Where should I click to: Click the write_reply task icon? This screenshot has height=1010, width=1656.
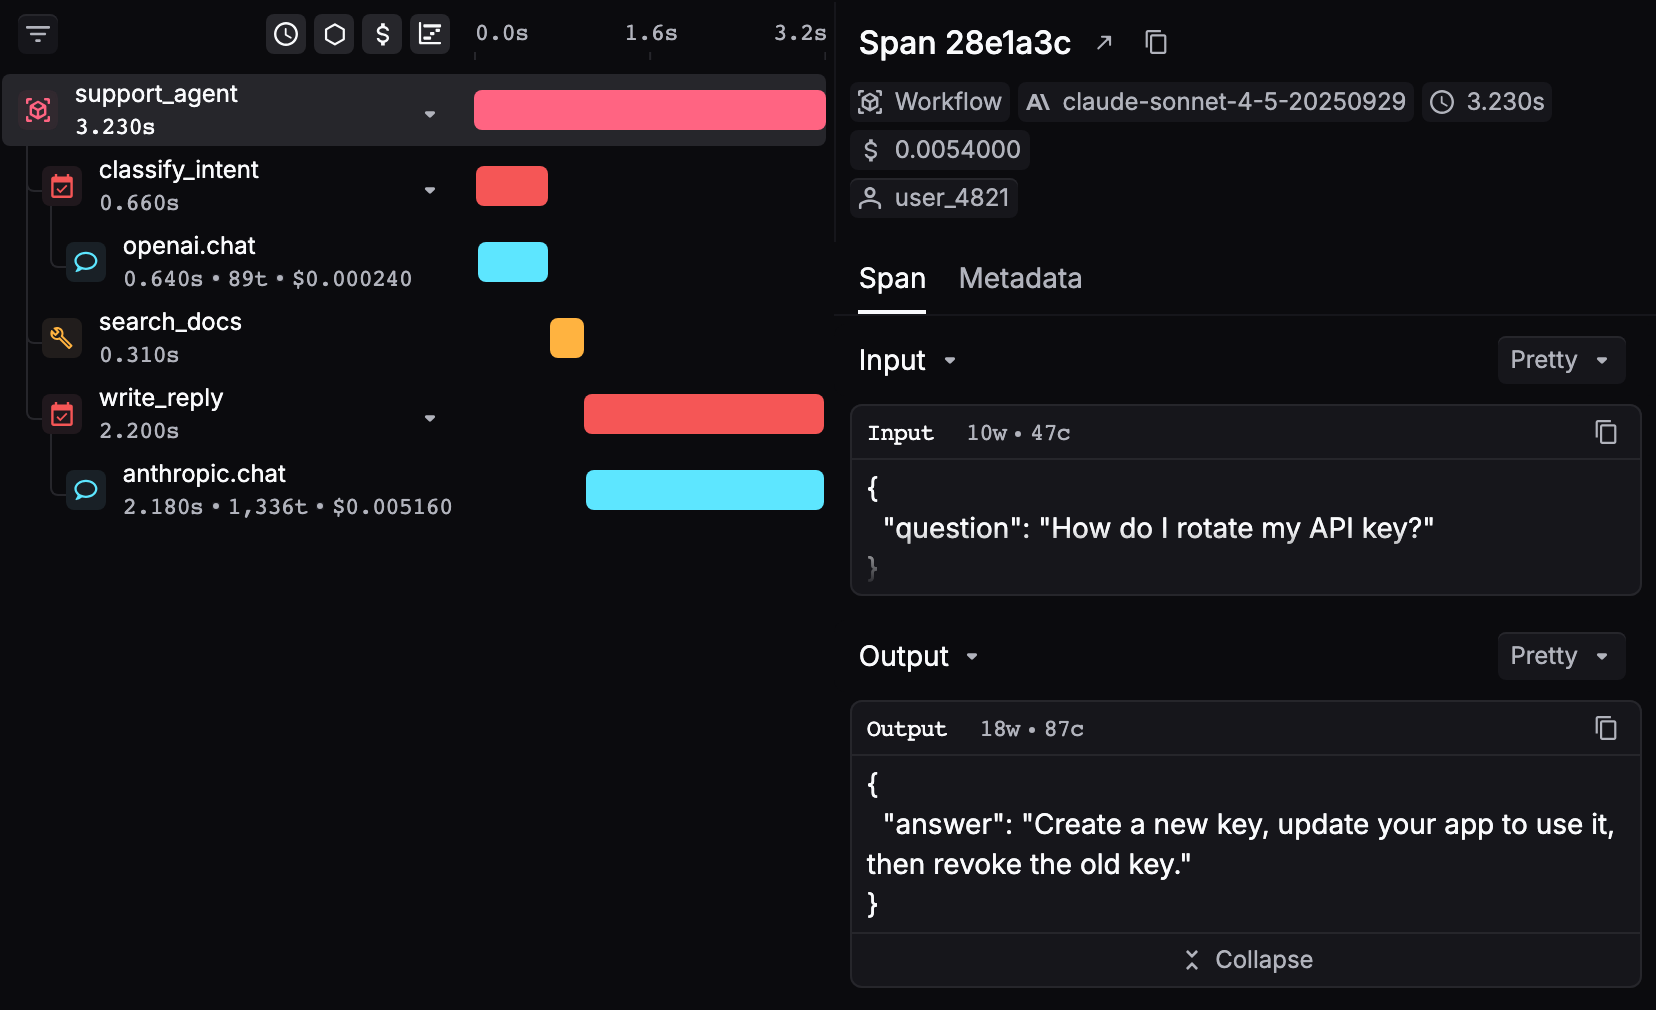(x=62, y=414)
